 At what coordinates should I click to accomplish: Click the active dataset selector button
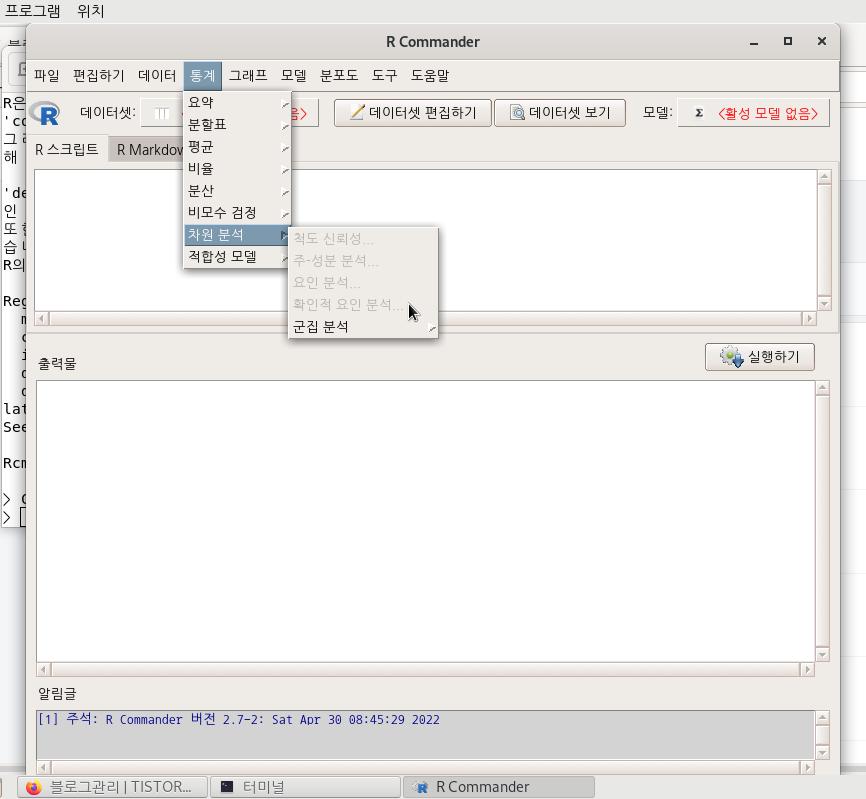point(229,113)
